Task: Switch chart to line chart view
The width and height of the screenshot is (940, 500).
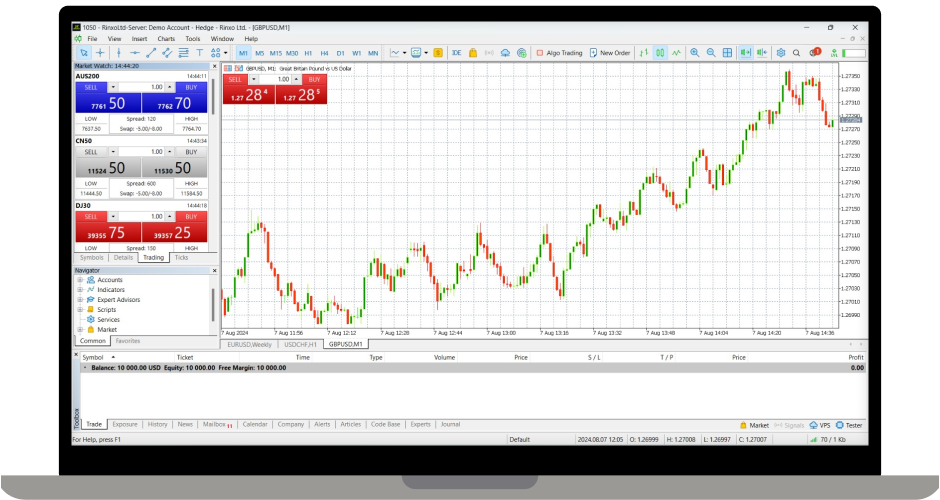Action: (677, 52)
